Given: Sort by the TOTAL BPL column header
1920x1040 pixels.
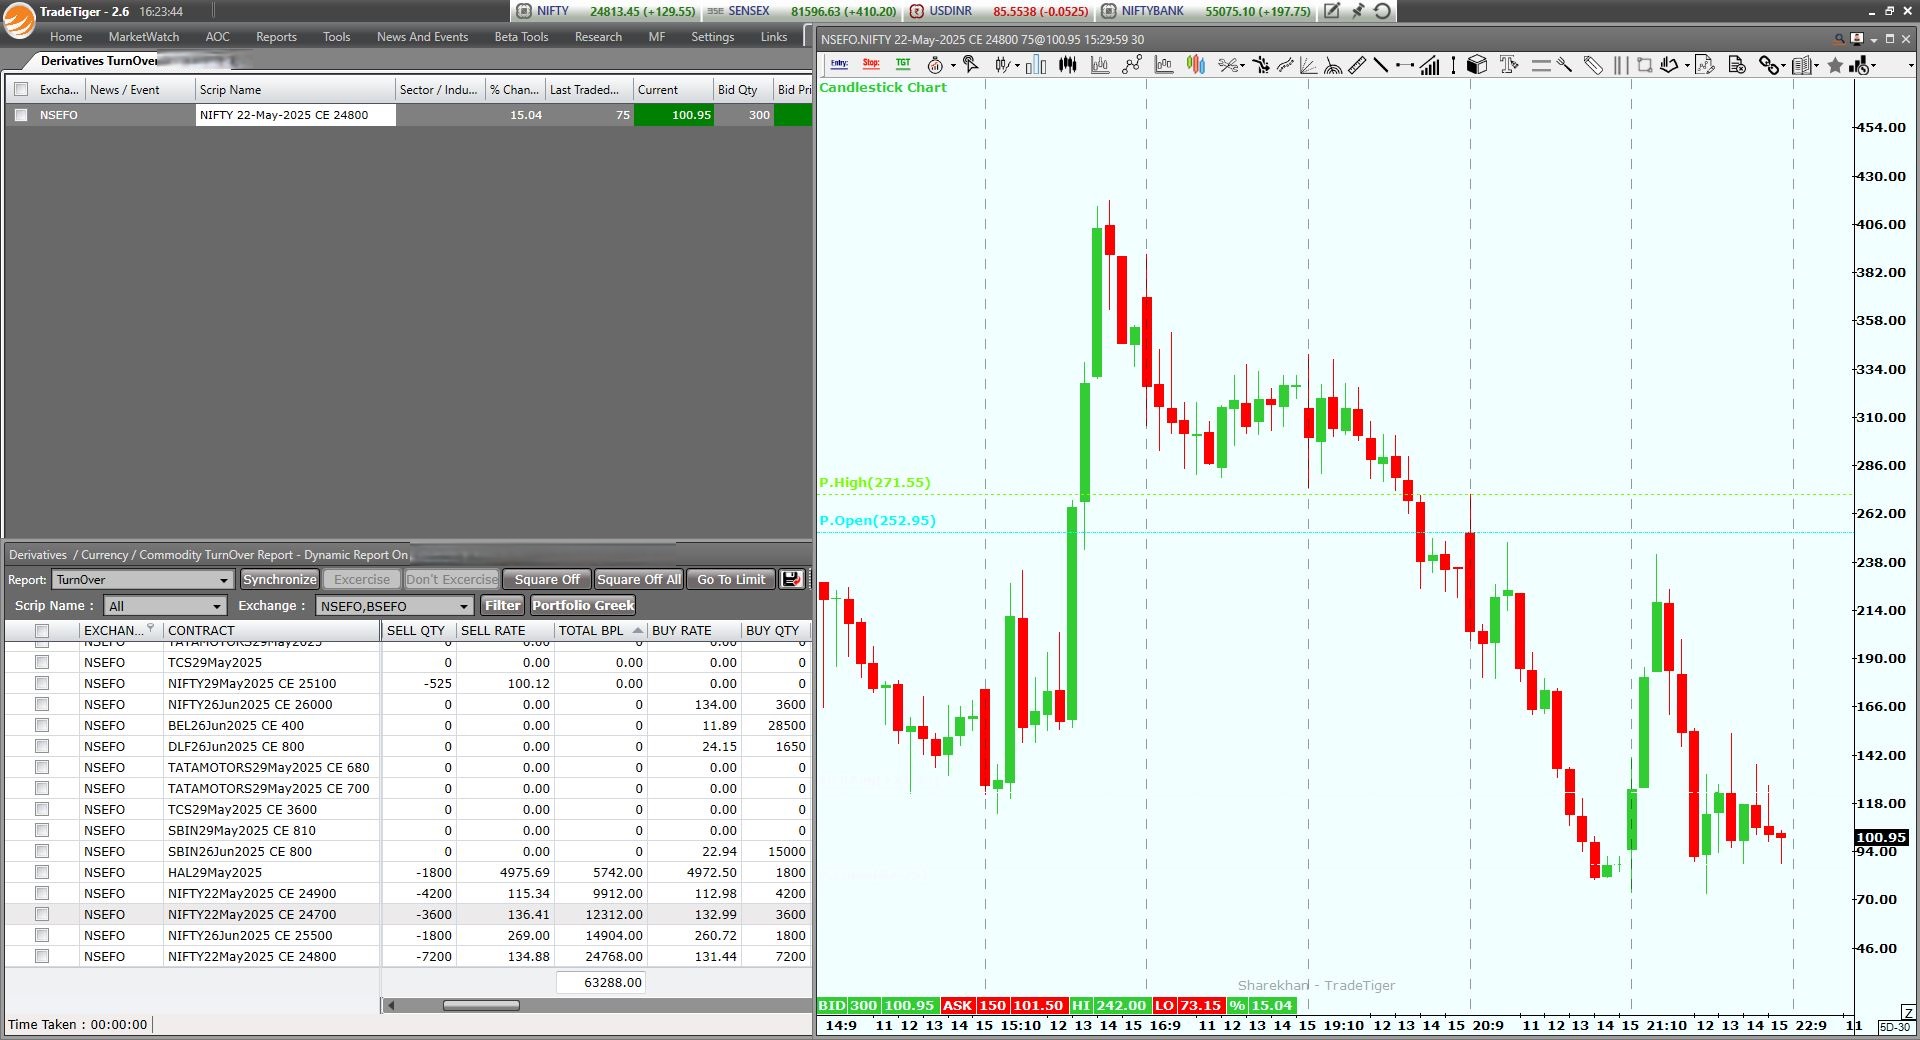Looking at the screenshot, I should click(600, 630).
